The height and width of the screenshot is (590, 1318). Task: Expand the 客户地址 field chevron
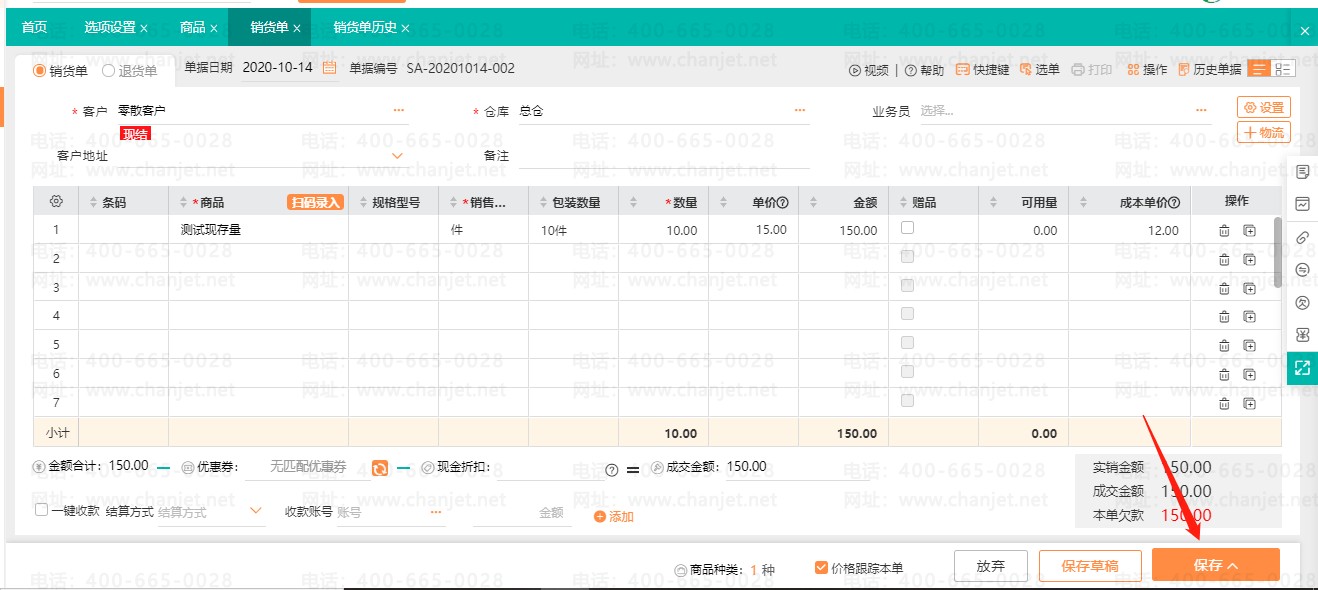(x=397, y=155)
